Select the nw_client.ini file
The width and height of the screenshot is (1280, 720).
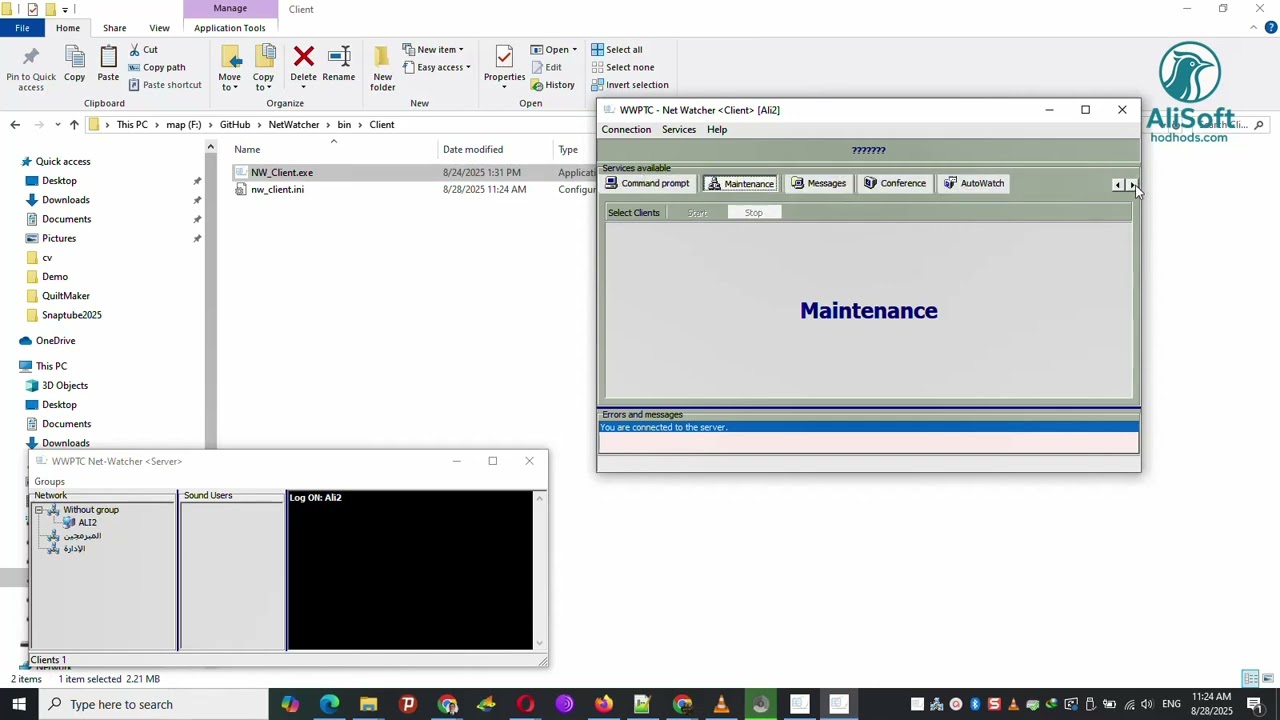[x=277, y=189]
